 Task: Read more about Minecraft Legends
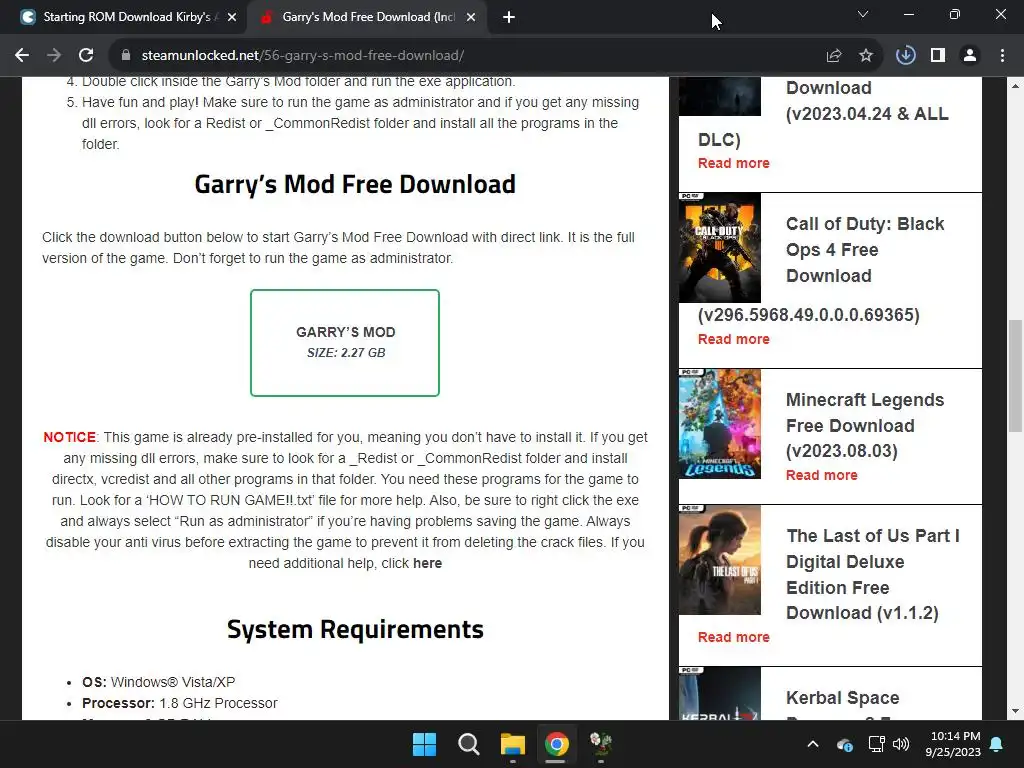(822, 475)
